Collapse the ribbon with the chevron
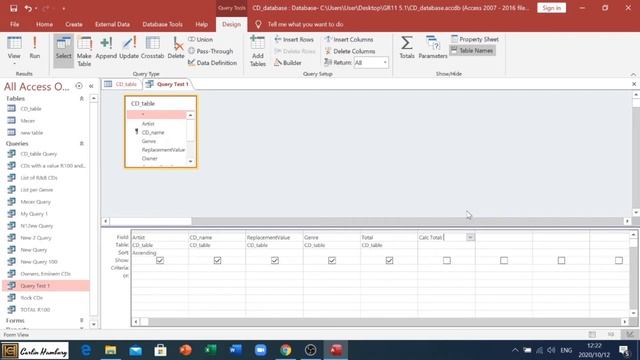 click(633, 74)
